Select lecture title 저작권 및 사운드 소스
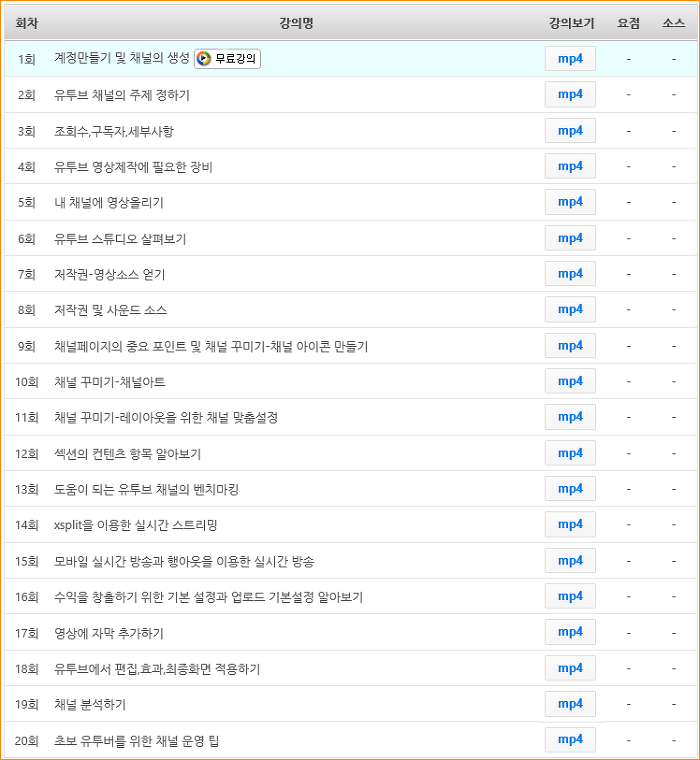This screenshot has width=700, height=760. (x=110, y=310)
